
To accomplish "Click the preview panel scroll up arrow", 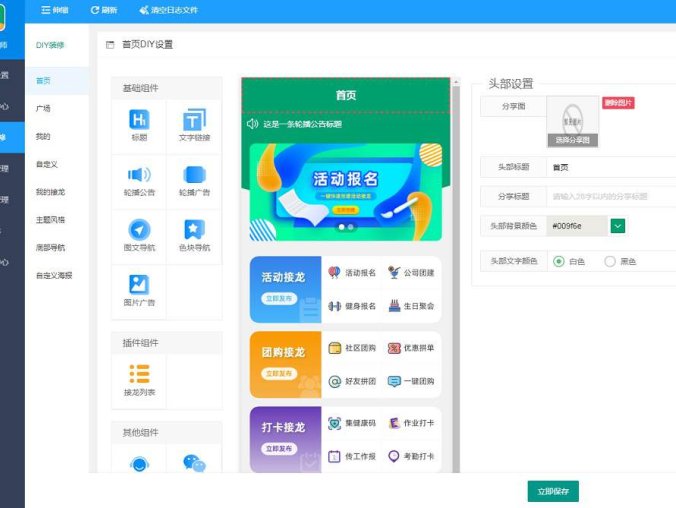I will pos(456,82).
